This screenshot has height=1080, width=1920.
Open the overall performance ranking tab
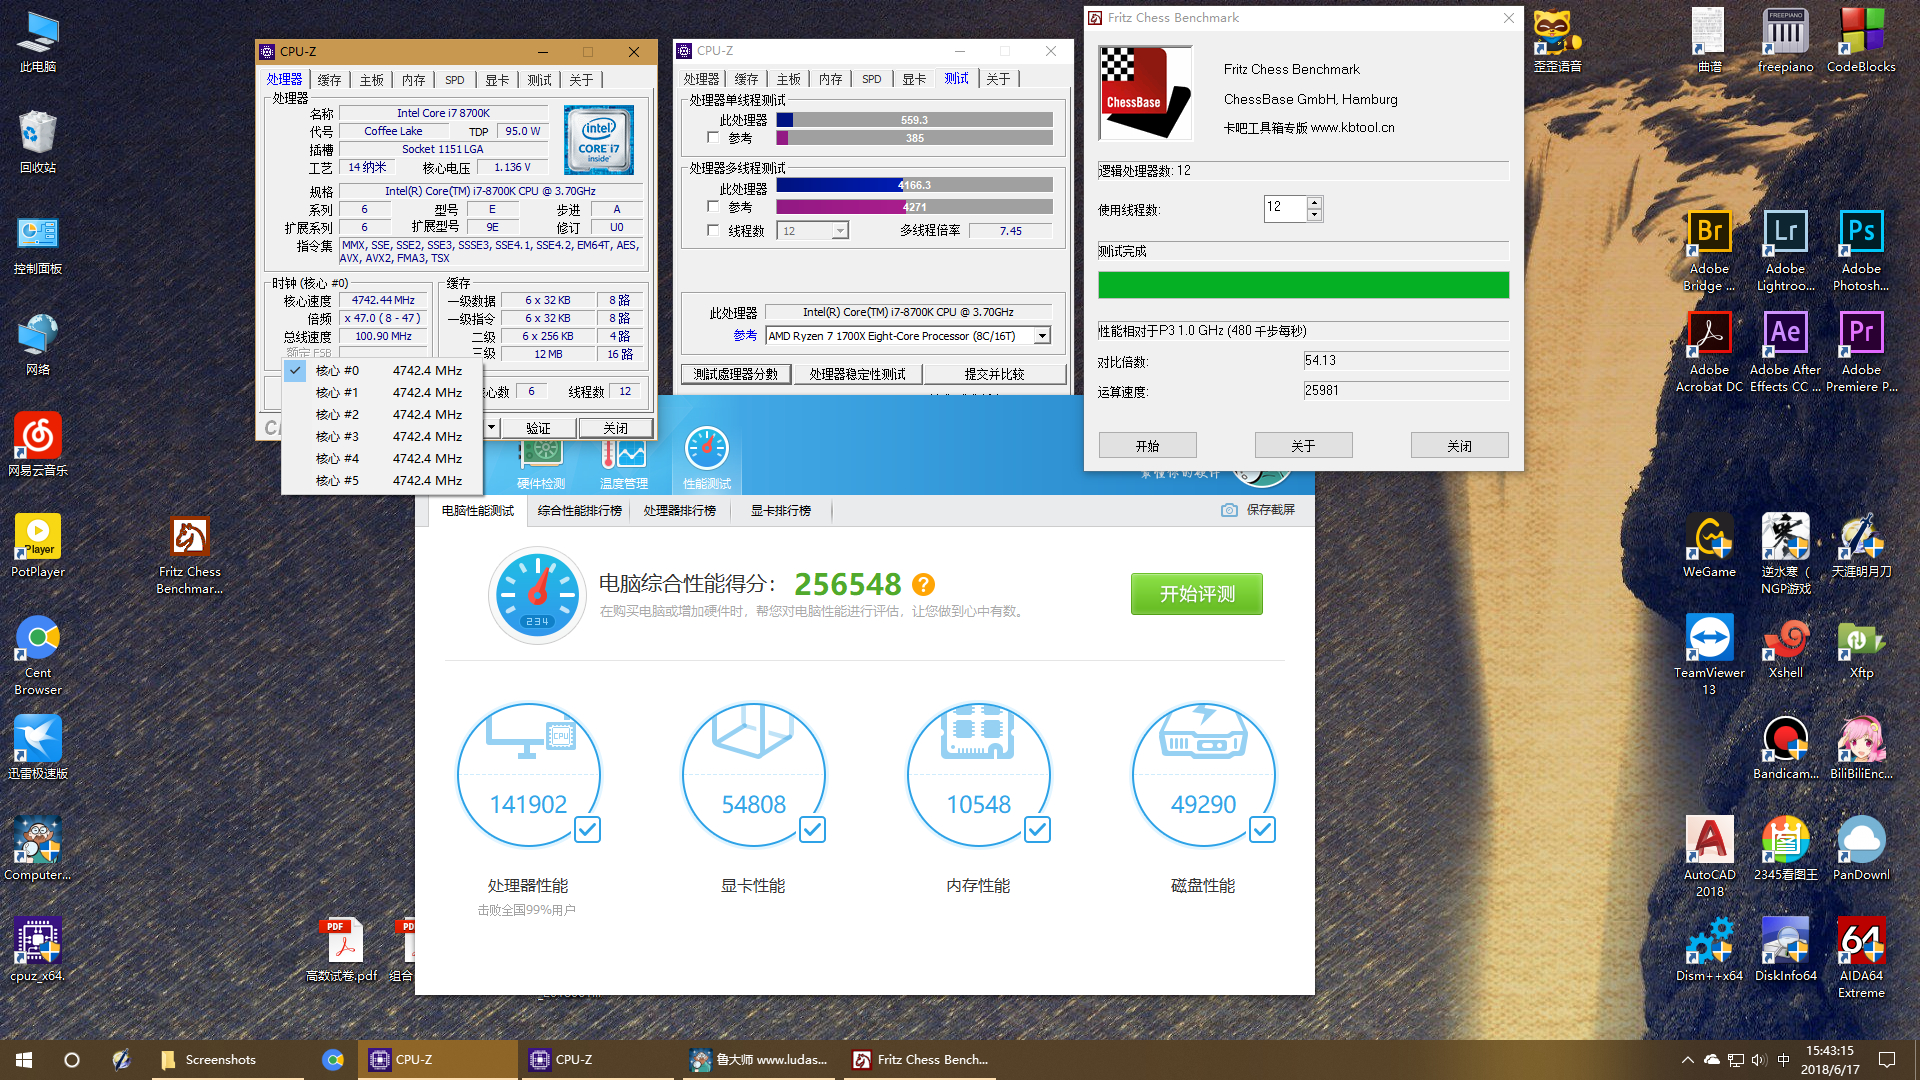[579, 511]
